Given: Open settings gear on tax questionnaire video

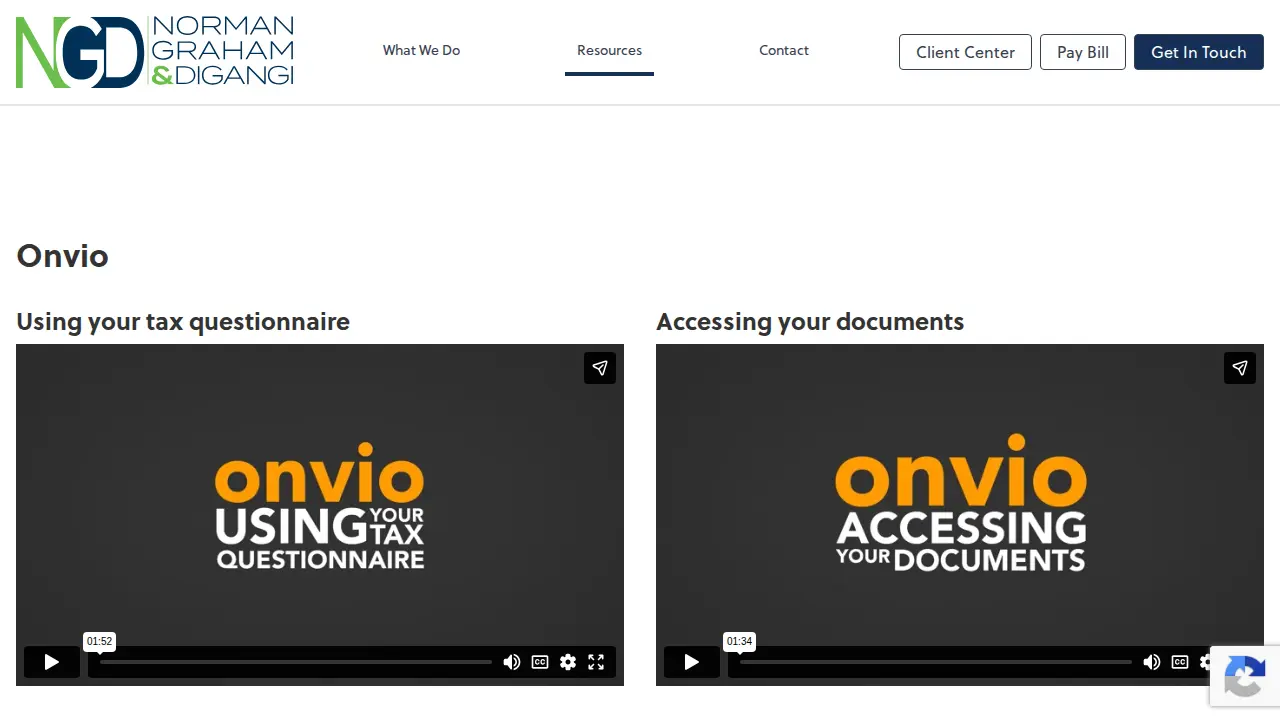Looking at the screenshot, I should coord(568,662).
